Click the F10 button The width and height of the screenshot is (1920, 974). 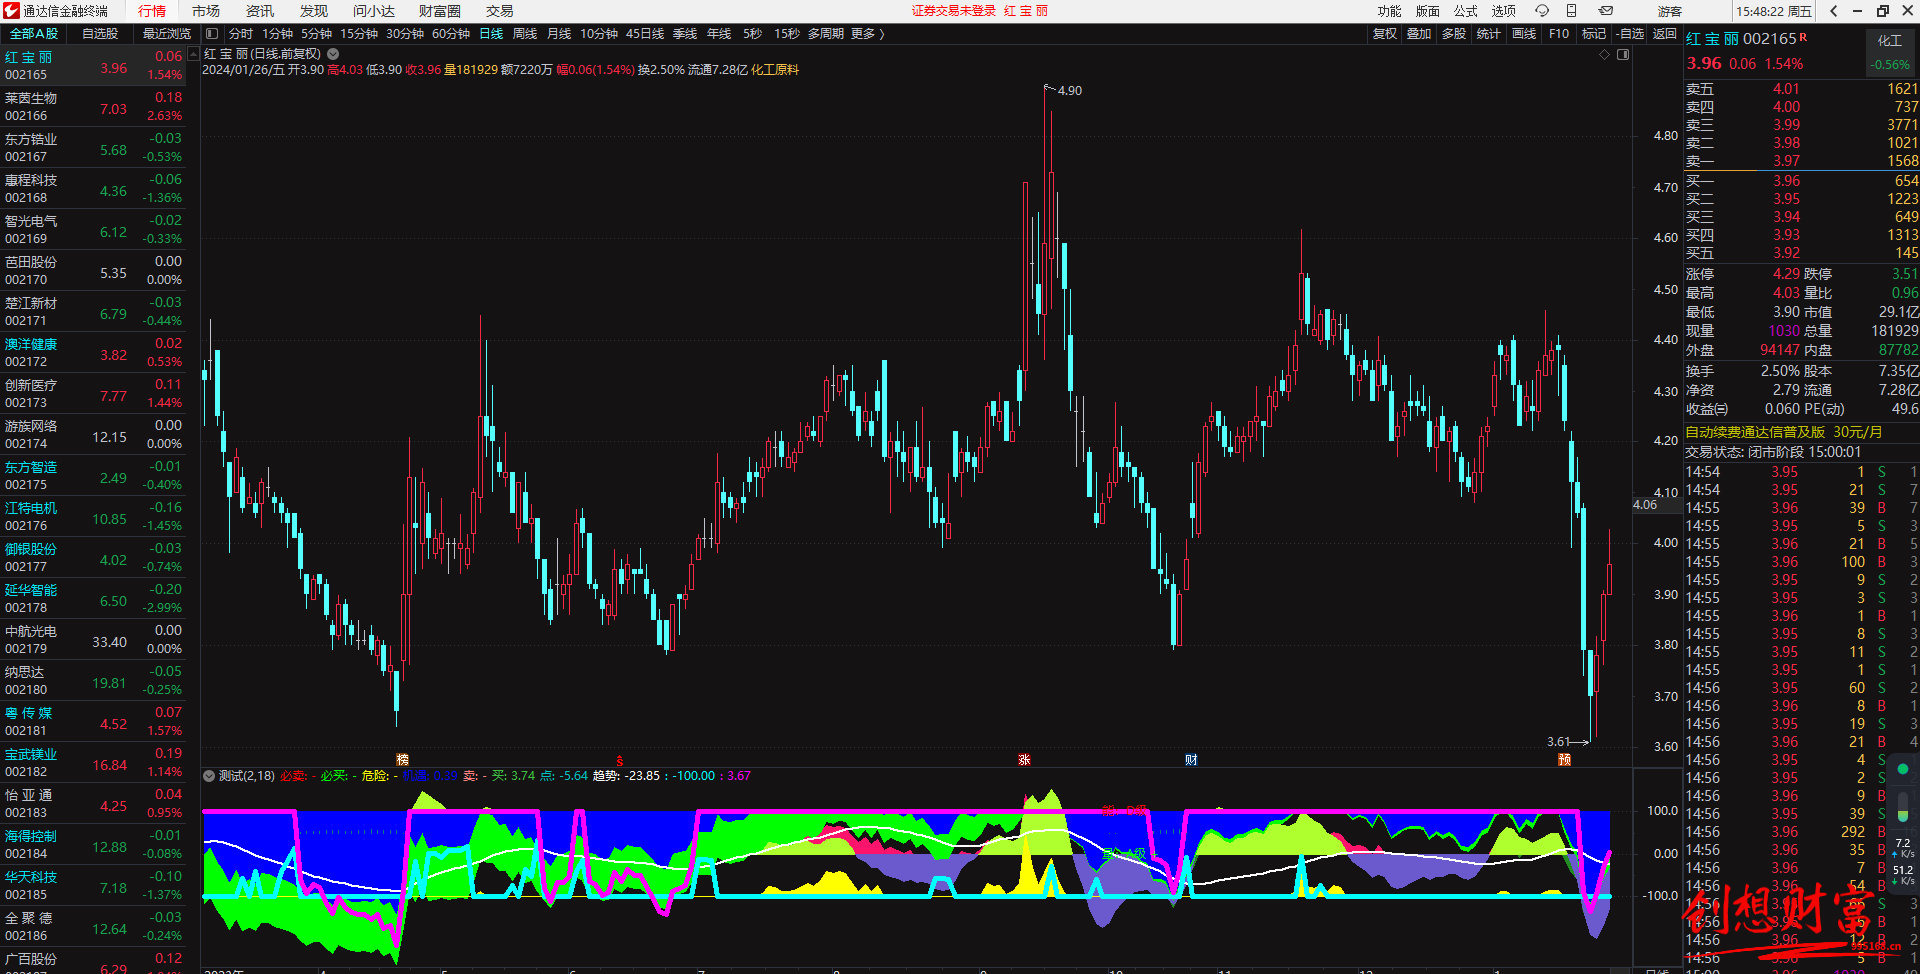pyautogui.click(x=1559, y=34)
